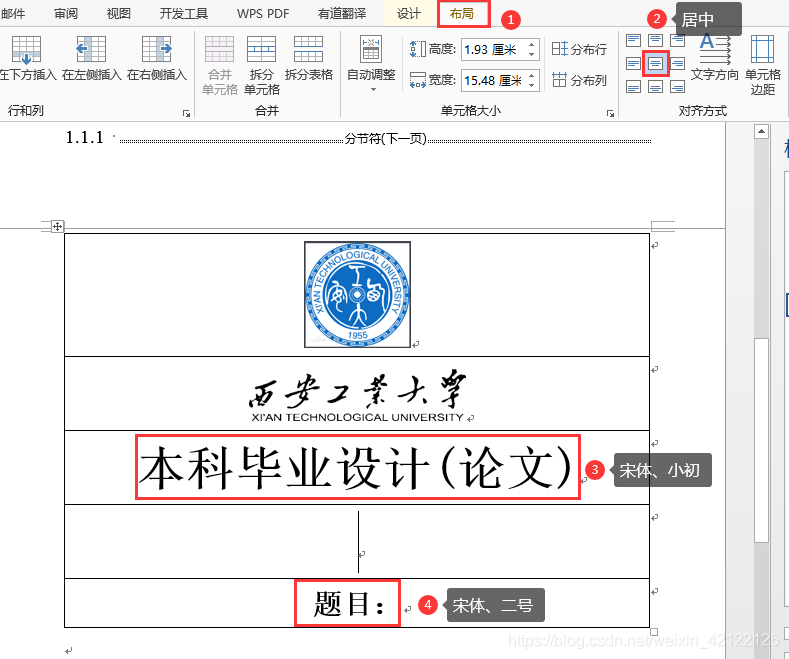This screenshot has width=789, height=659.
Task: Open the 有道翻译 tab
Action: (342, 13)
